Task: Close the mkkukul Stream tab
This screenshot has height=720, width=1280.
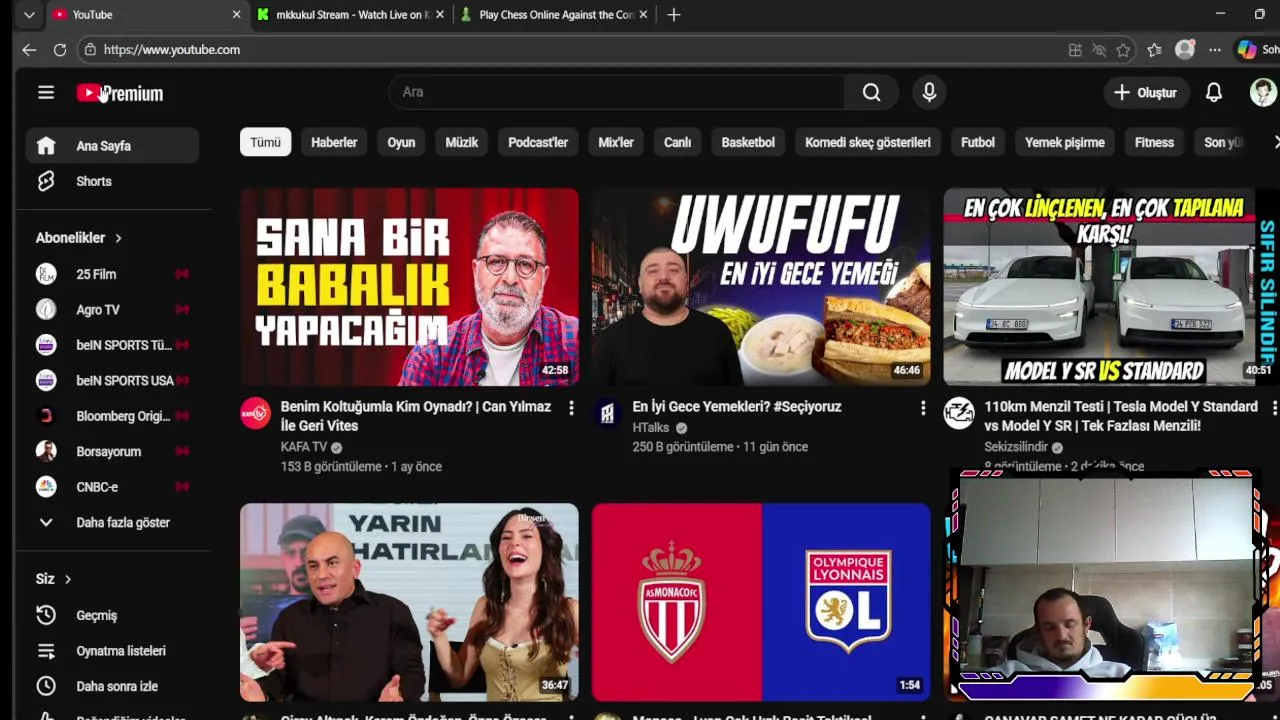Action: (439, 15)
